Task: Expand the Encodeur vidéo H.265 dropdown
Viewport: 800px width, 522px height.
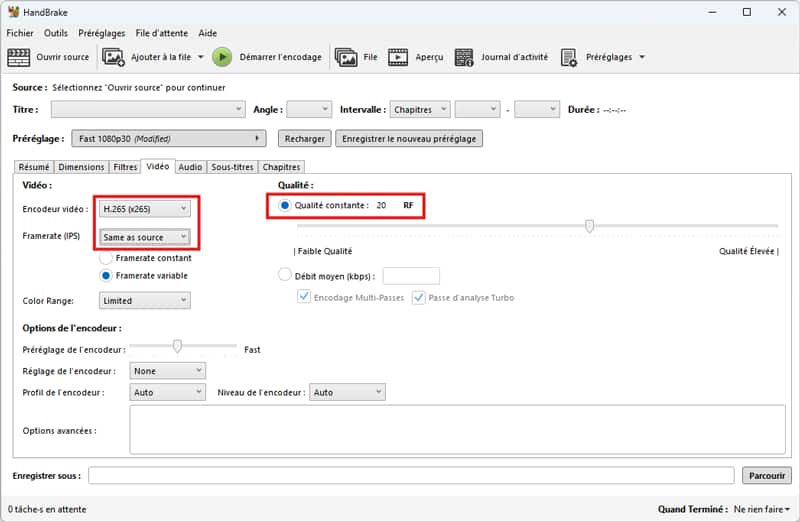Action: (x=144, y=209)
